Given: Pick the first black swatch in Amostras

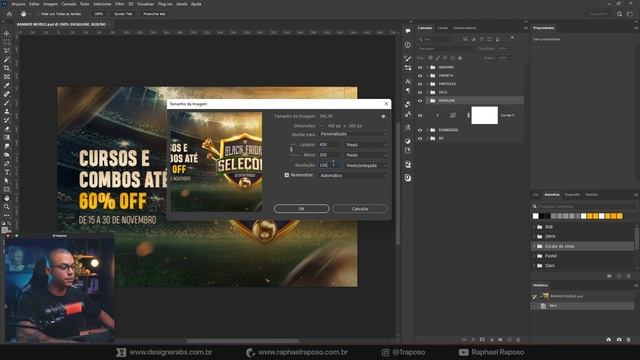Looking at the screenshot, I should 542,216.
